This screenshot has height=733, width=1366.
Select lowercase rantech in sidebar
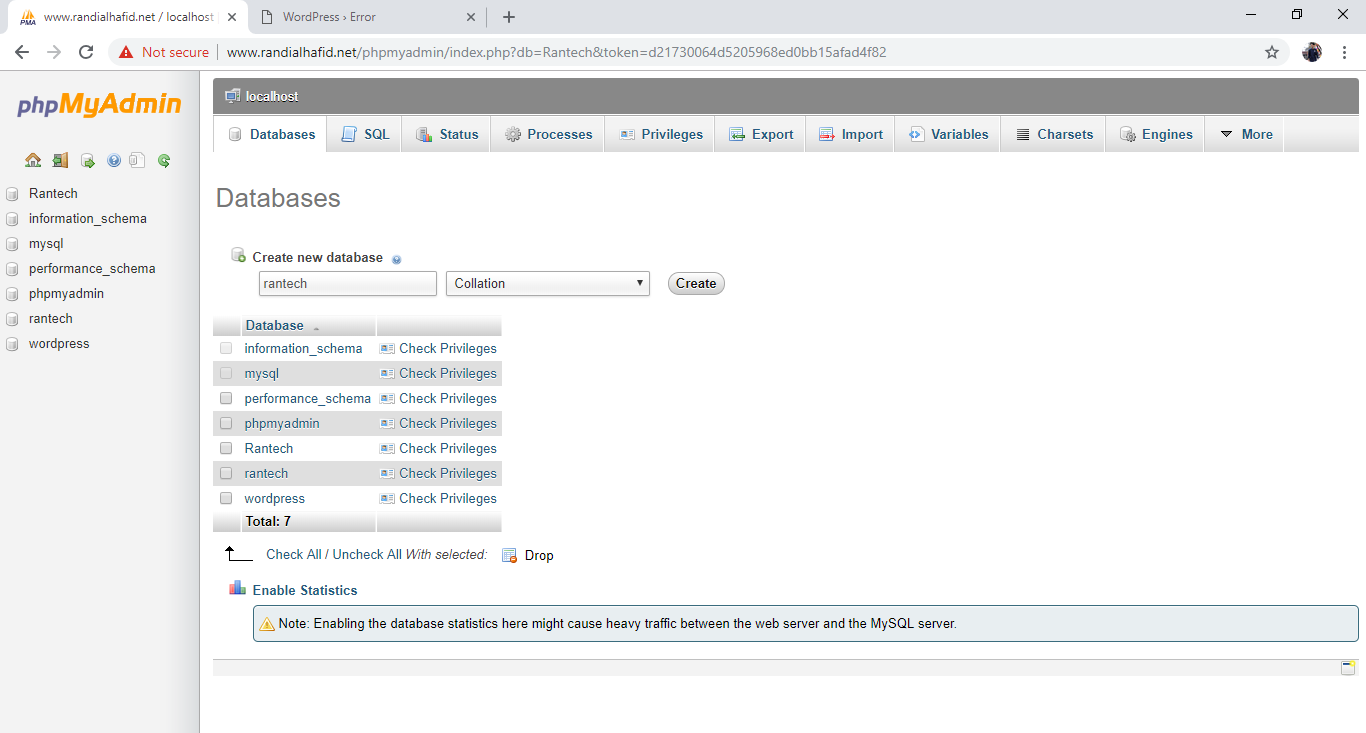coord(51,319)
